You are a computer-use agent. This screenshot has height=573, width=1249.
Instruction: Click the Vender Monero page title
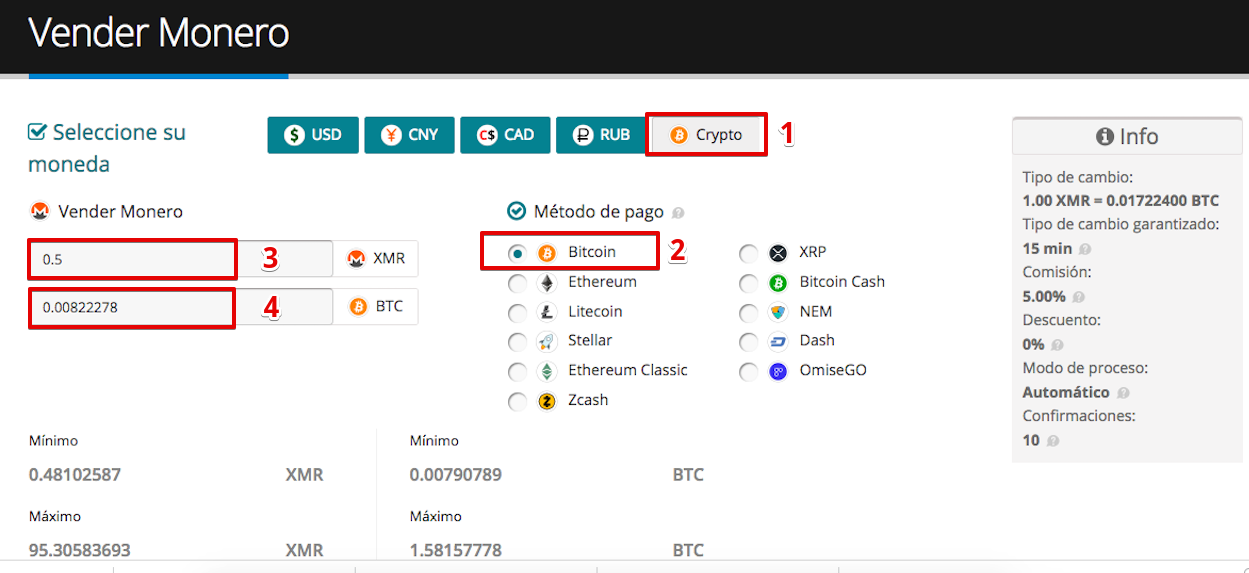(159, 33)
